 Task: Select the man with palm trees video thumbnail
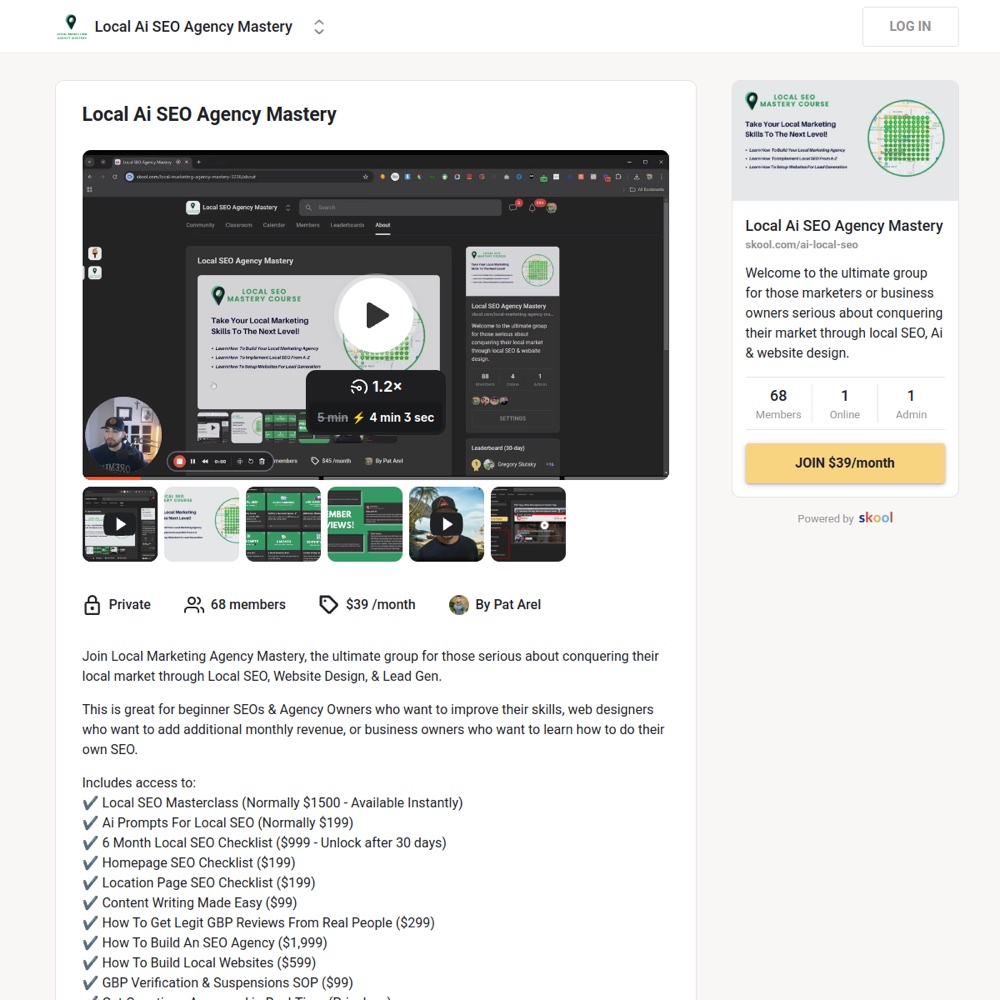coord(446,524)
